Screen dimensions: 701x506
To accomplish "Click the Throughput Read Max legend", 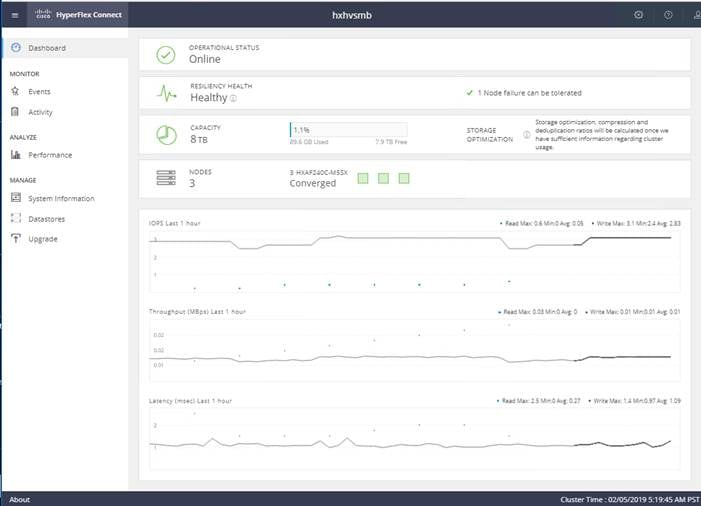I will click(x=538, y=312).
